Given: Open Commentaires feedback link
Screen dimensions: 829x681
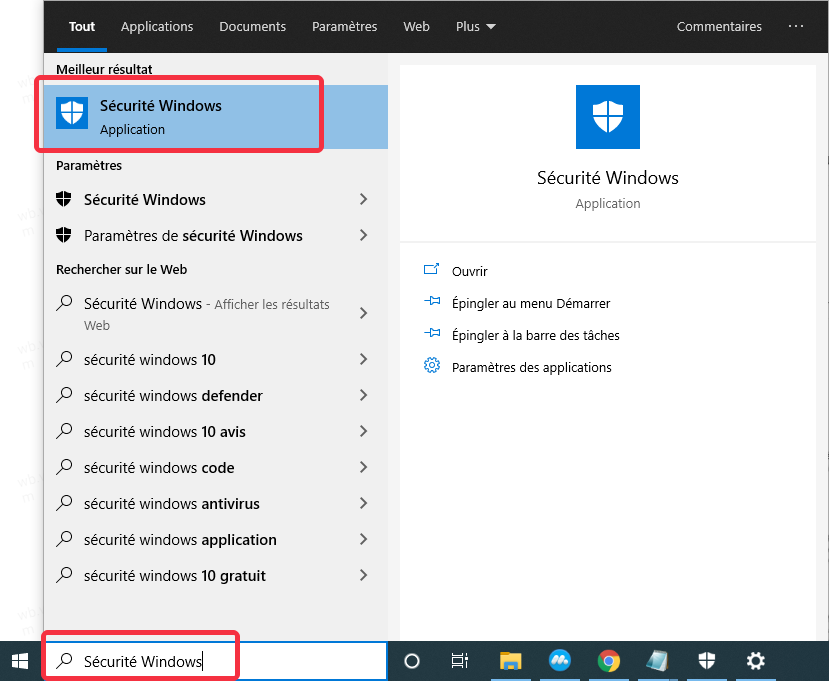Looking at the screenshot, I should pyautogui.click(x=719, y=27).
